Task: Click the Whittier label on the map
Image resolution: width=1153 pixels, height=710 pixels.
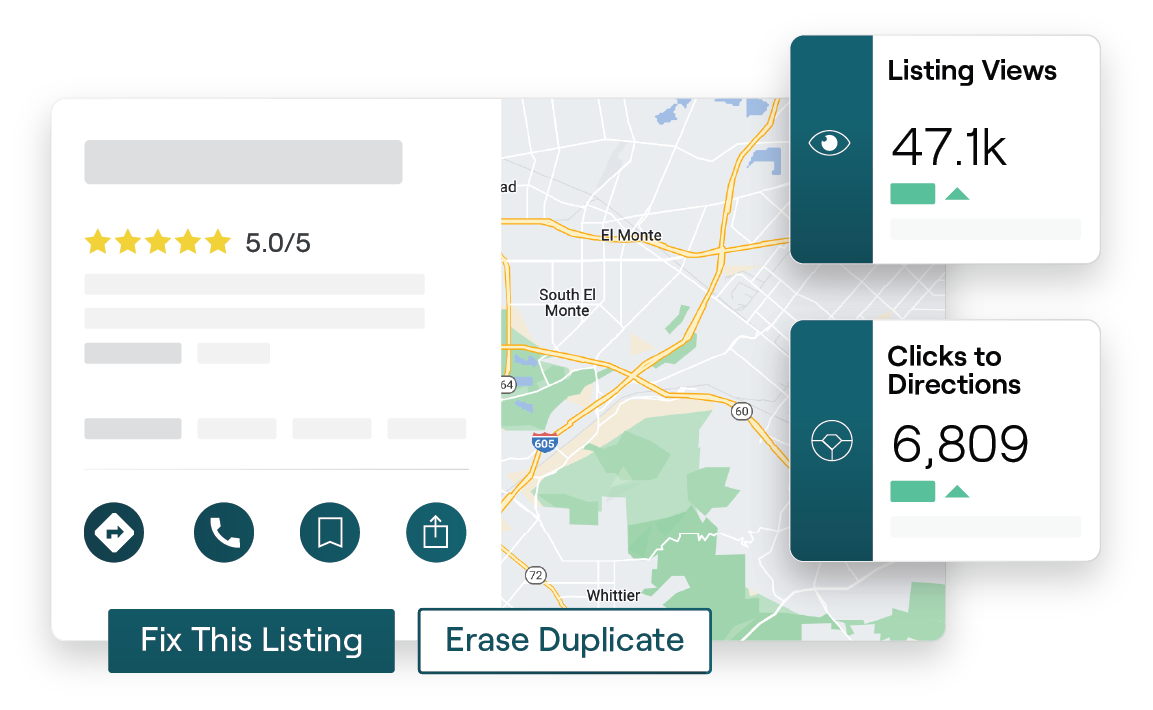Action: [x=614, y=595]
